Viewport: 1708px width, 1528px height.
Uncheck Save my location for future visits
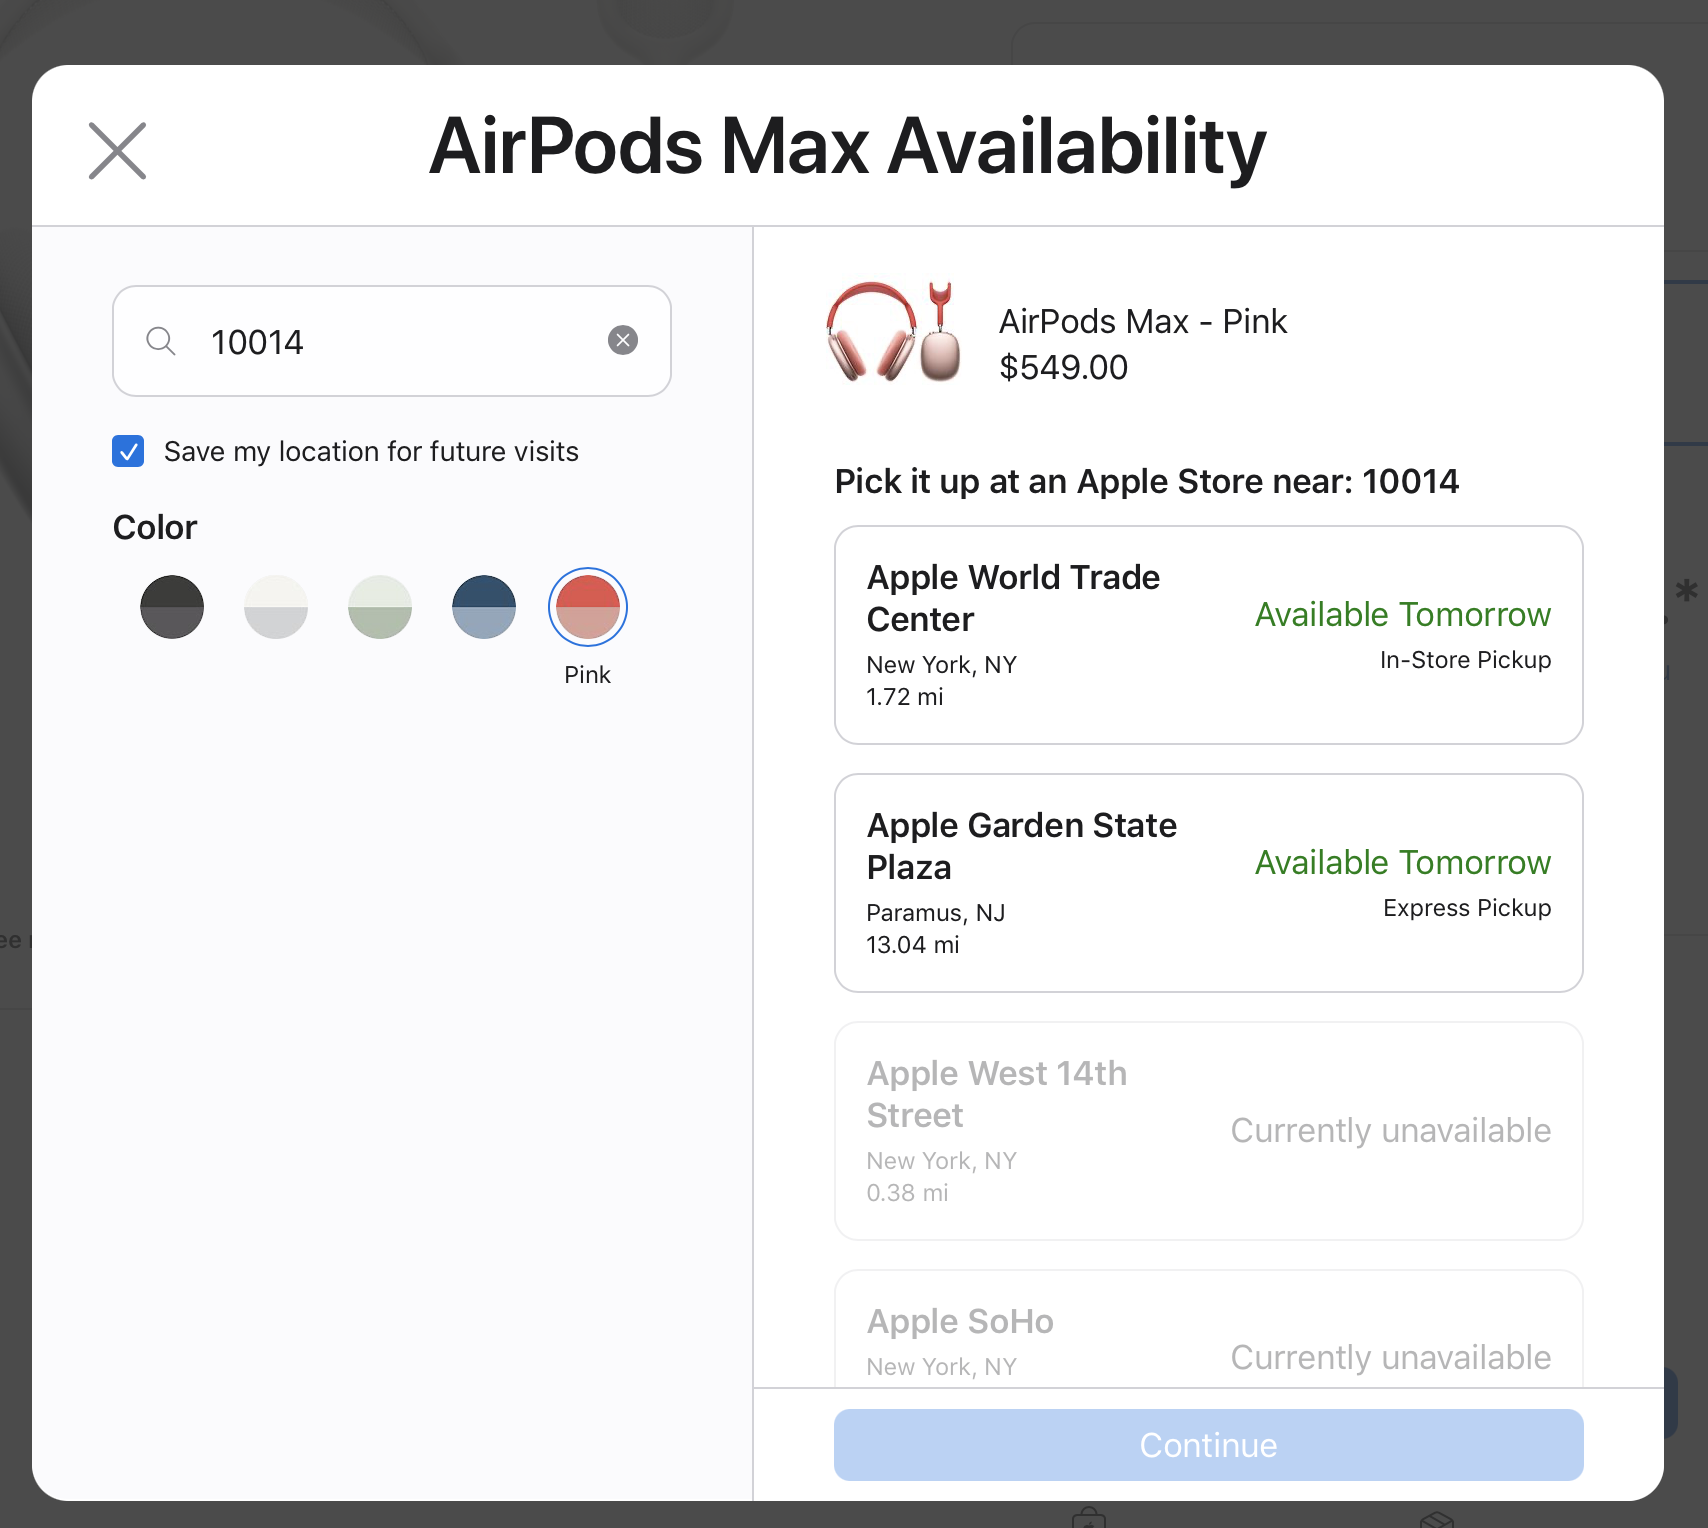[x=128, y=451]
